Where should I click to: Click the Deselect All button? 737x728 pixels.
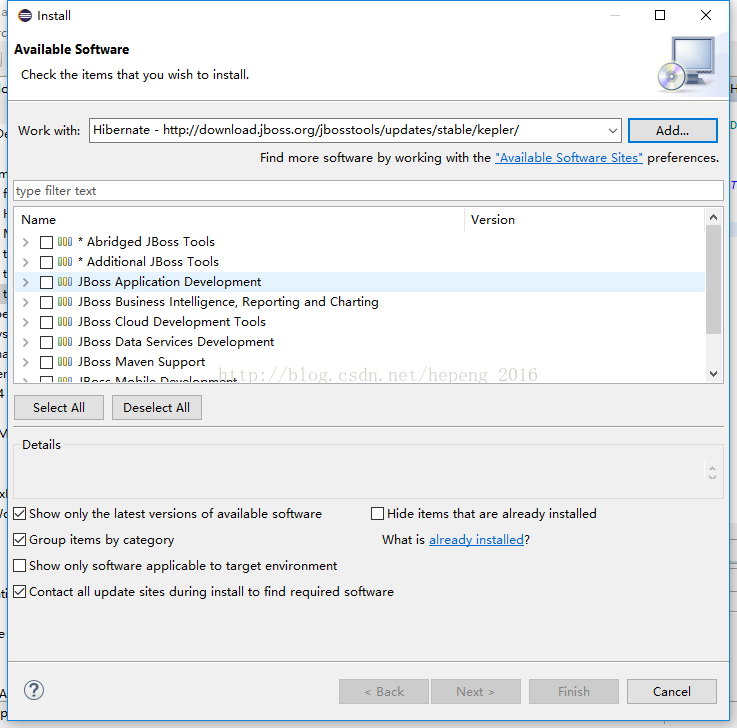point(157,407)
